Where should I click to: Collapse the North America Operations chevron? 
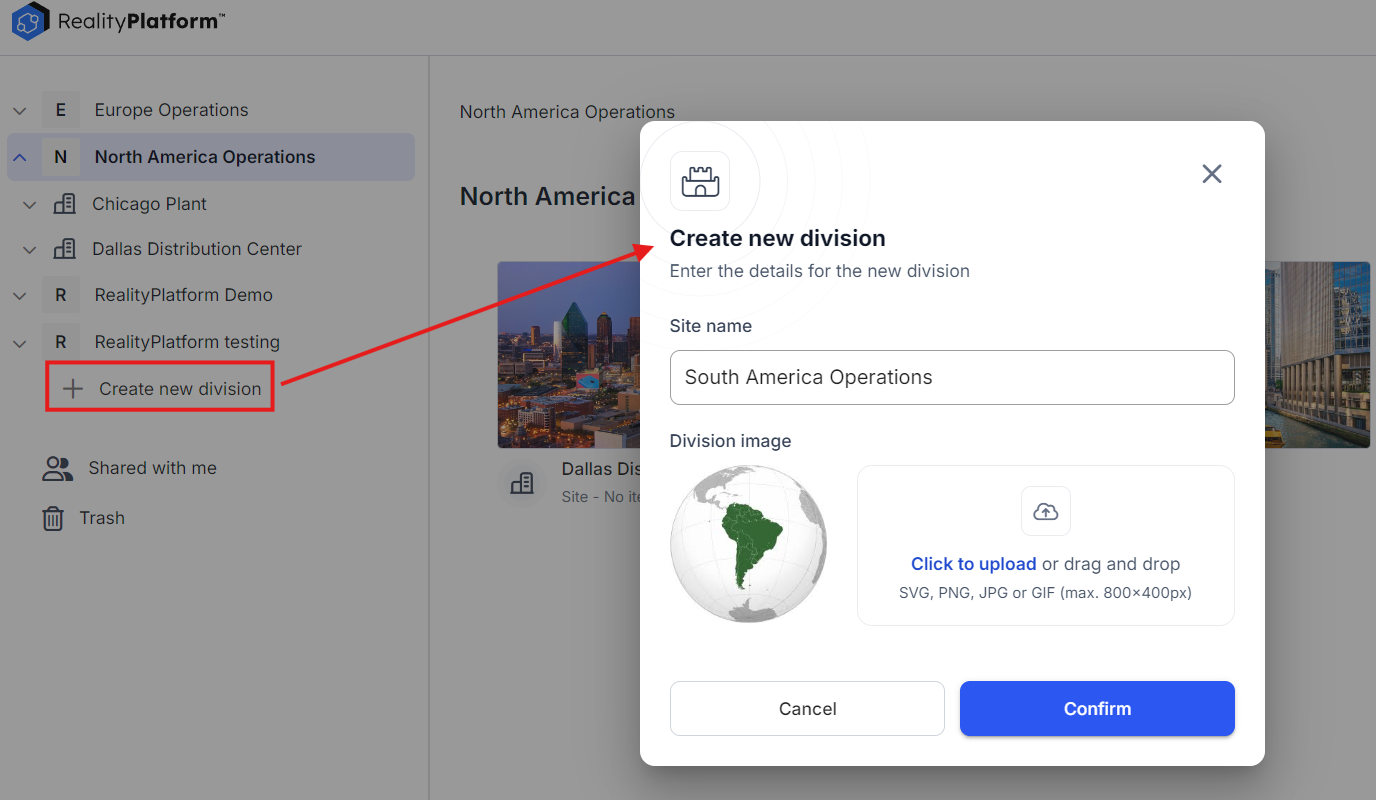(x=20, y=157)
